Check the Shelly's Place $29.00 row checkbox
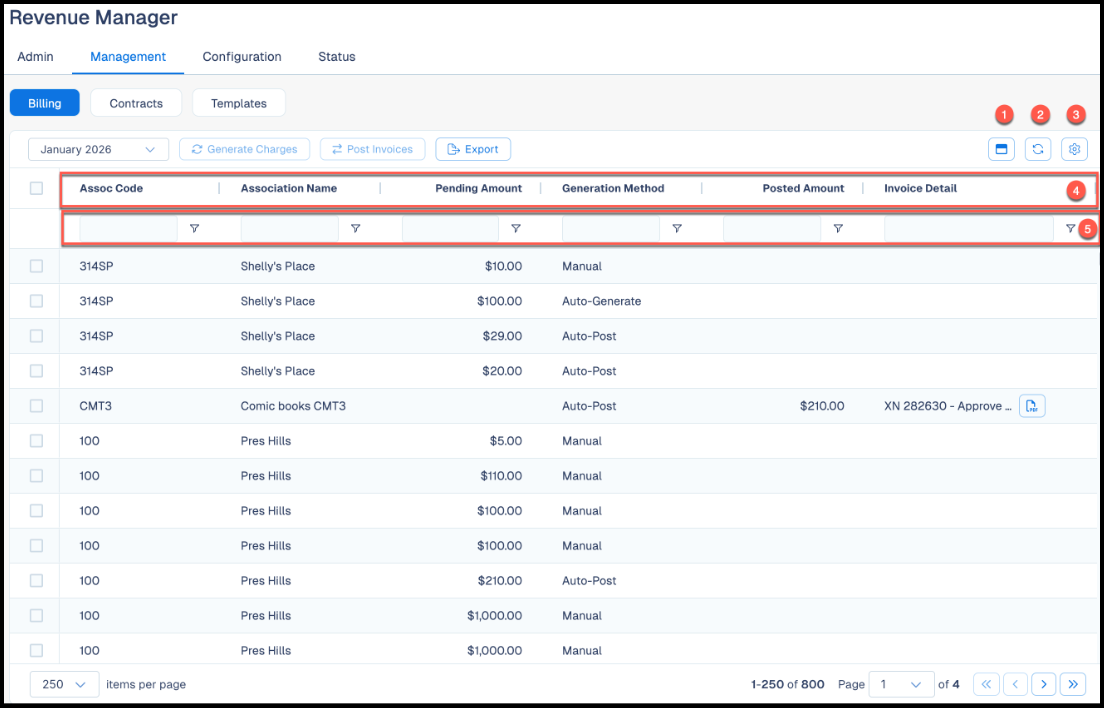The height and width of the screenshot is (708, 1104). point(37,336)
